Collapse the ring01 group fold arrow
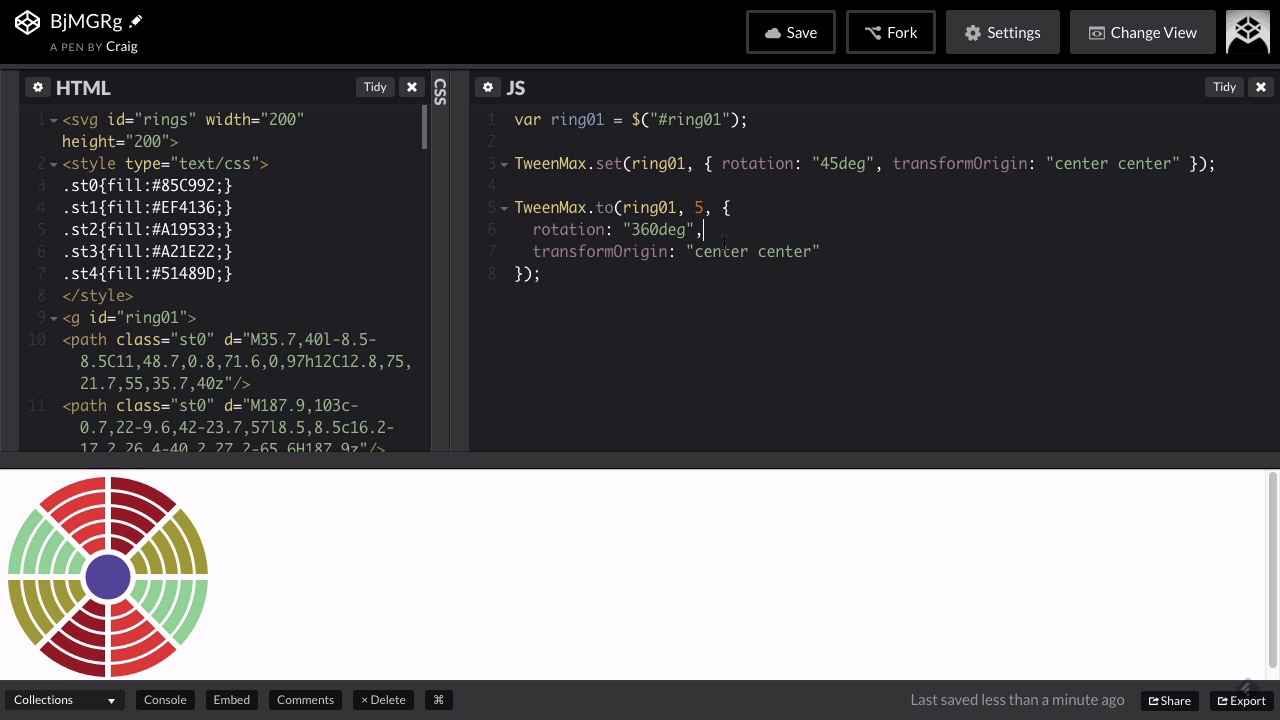The width and height of the screenshot is (1280, 720). tap(54, 318)
